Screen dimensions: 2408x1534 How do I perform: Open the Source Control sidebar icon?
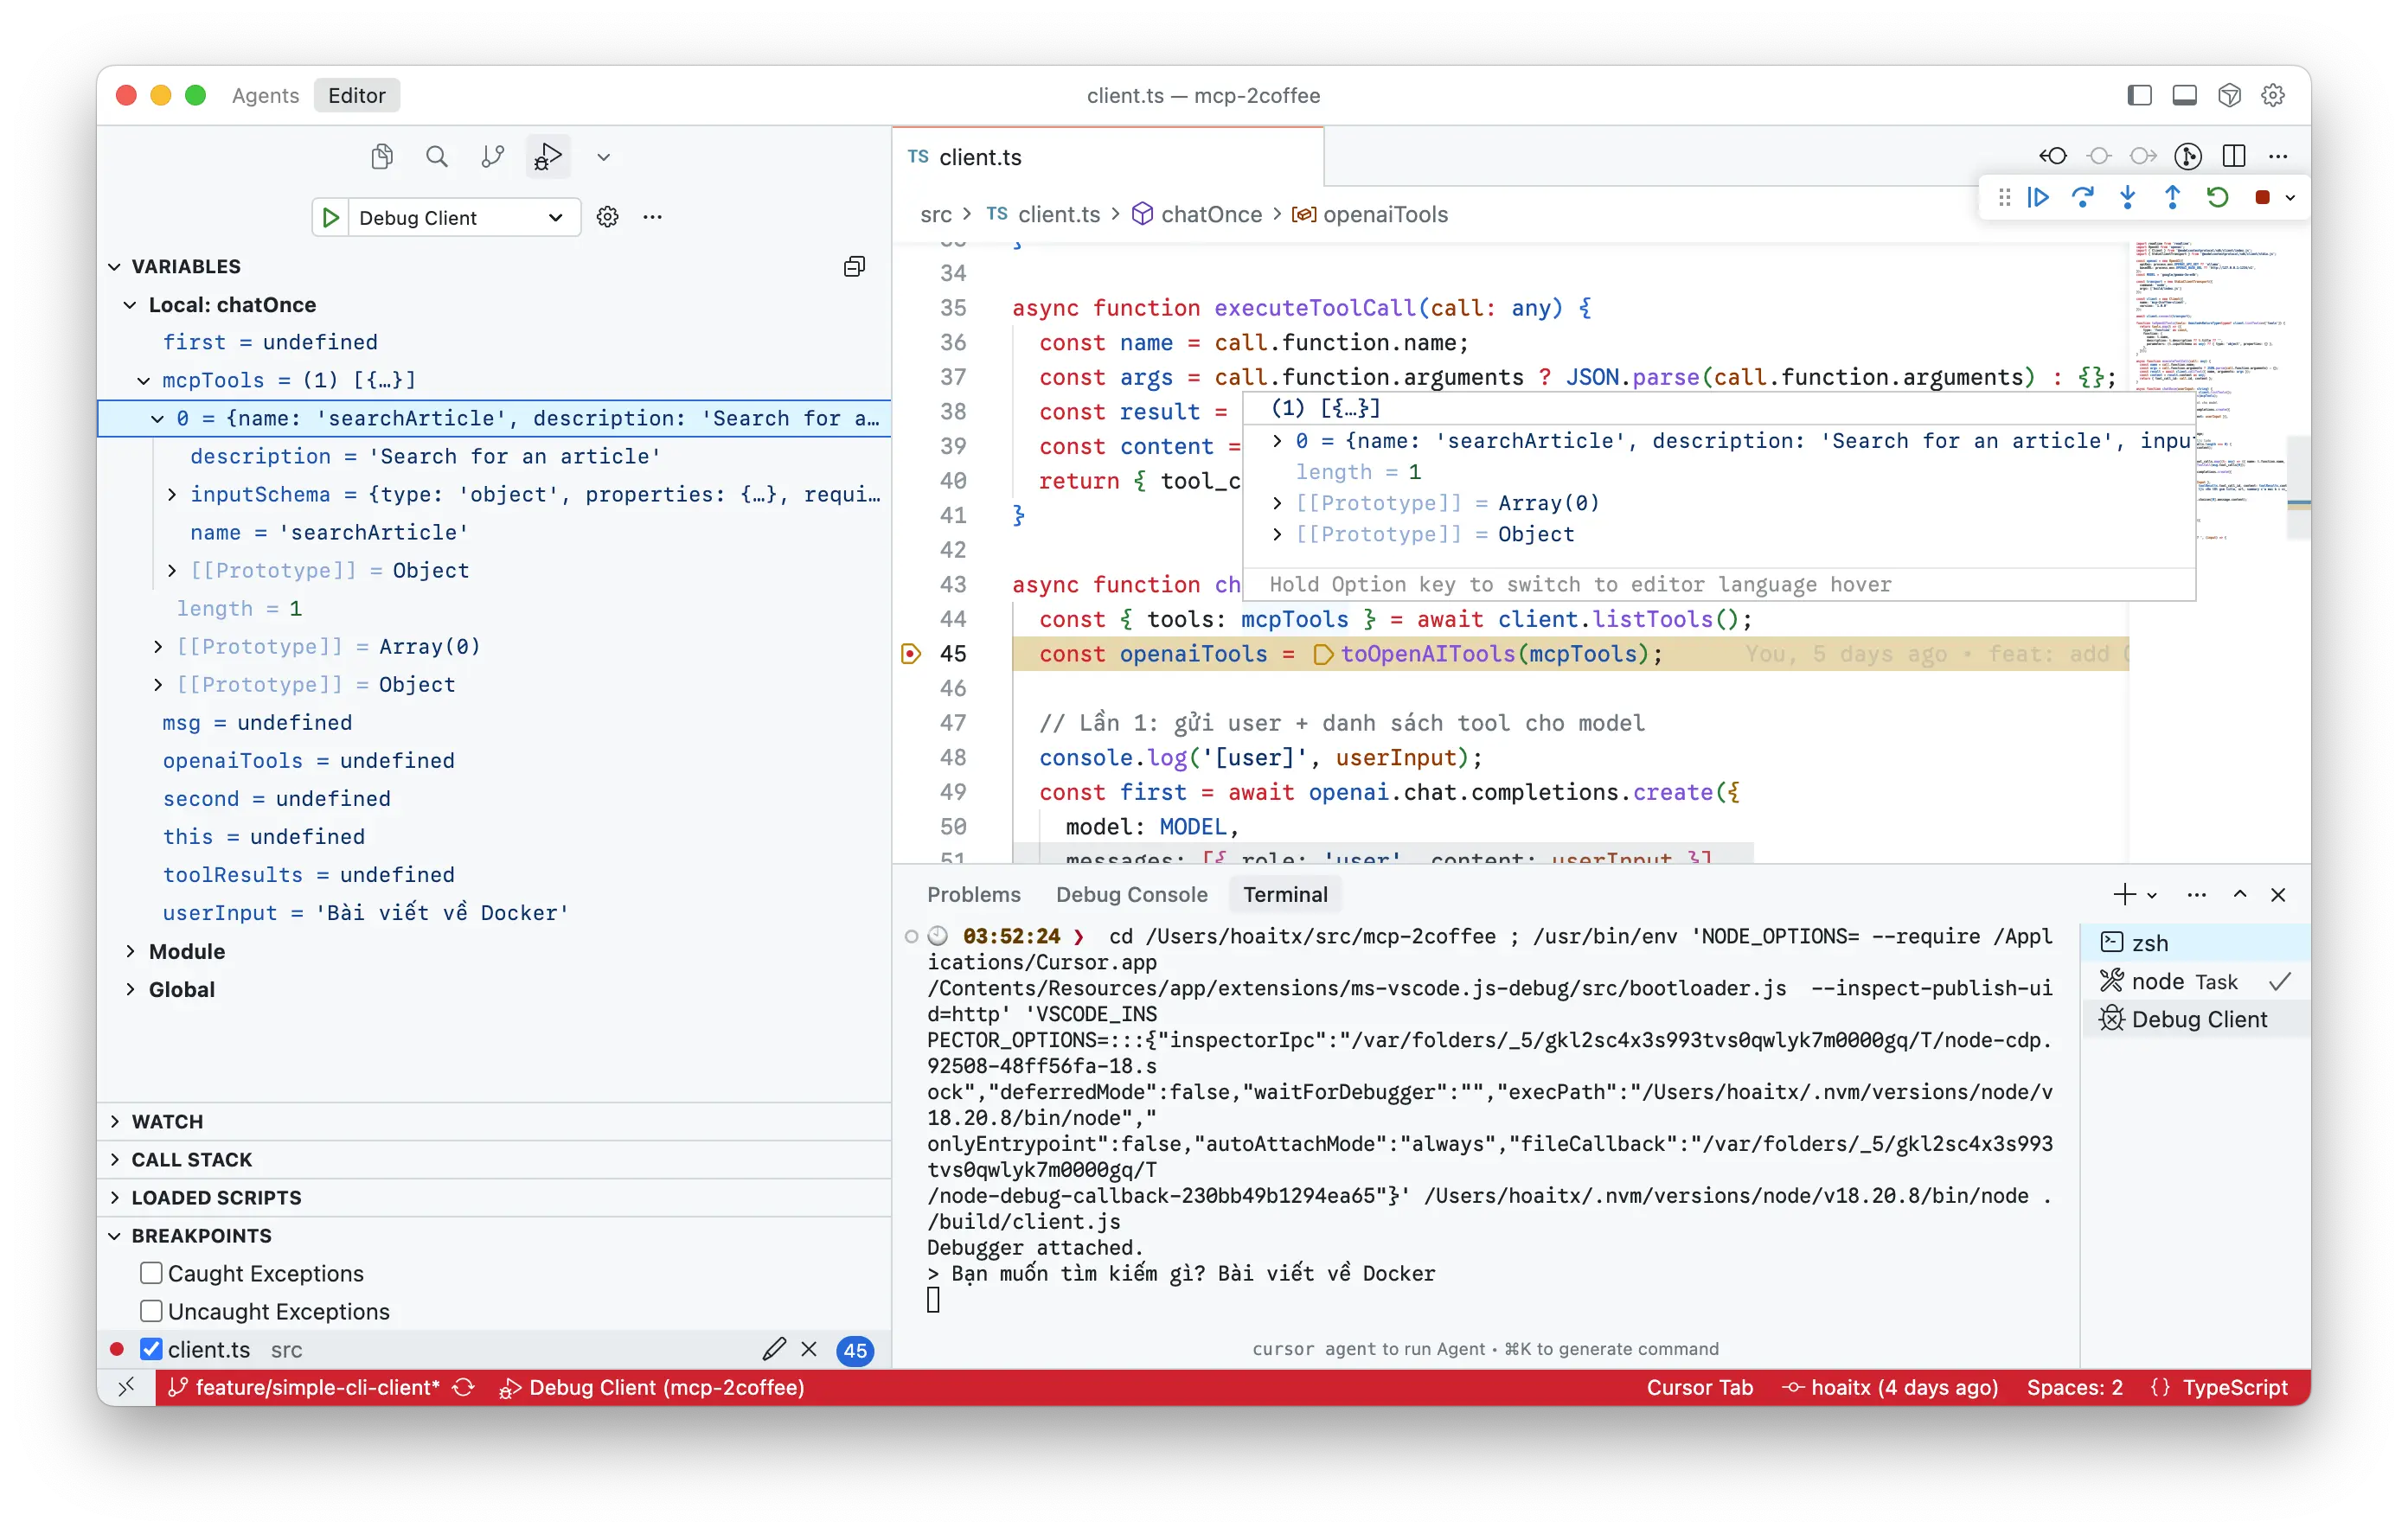click(492, 156)
